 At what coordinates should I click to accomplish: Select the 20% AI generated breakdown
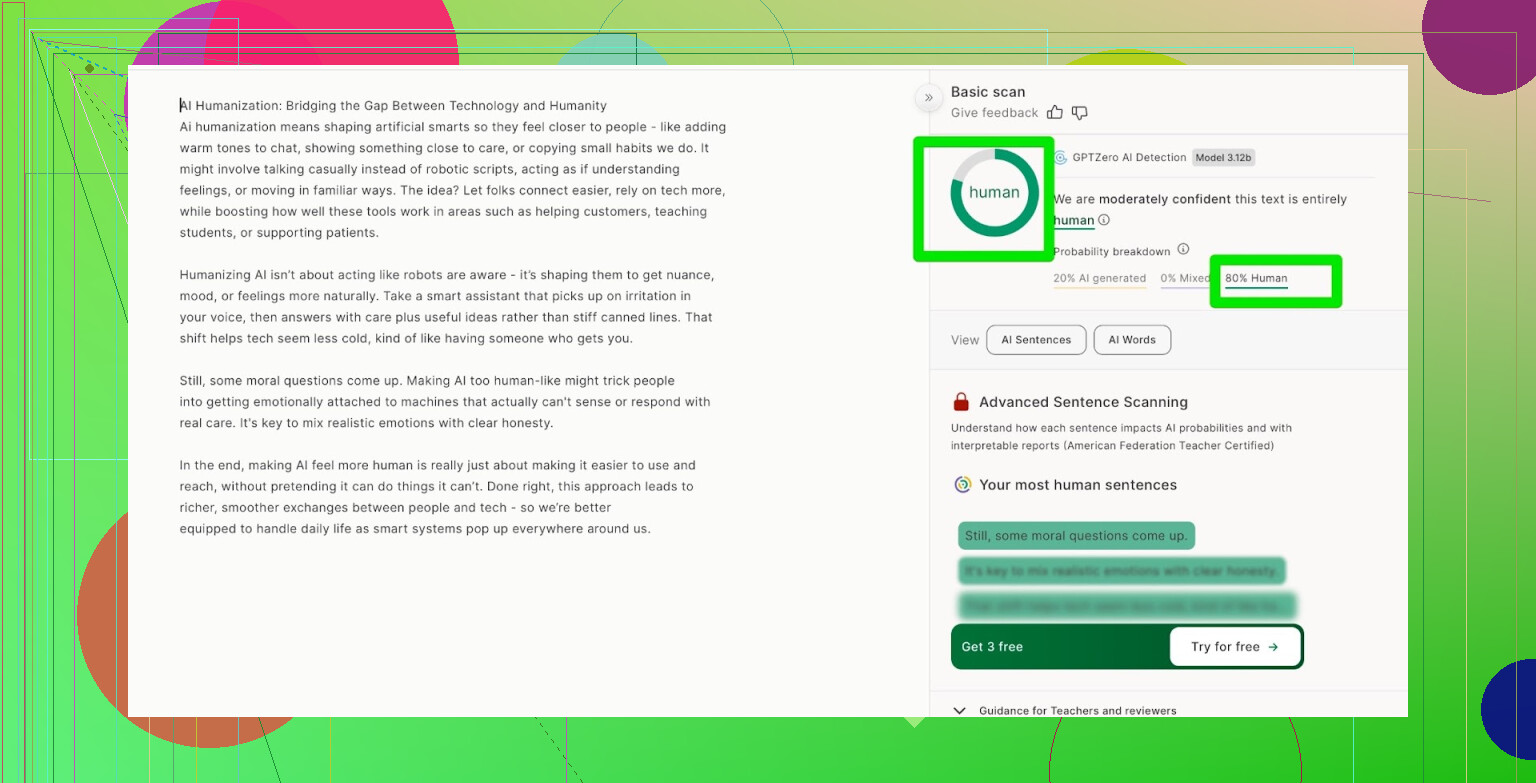tap(1099, 279)
